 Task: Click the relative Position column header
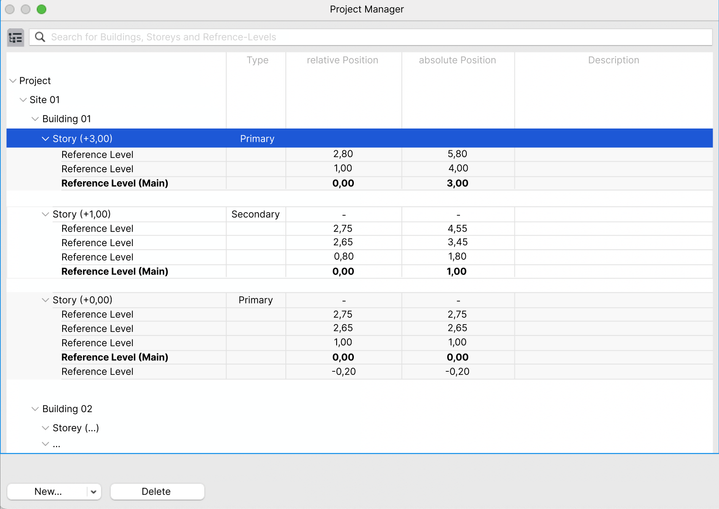pyautogui.click(x=343, y=60)
